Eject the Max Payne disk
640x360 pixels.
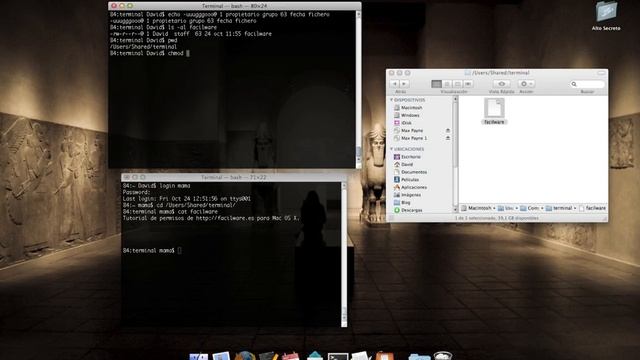click(x=448, y=131)
